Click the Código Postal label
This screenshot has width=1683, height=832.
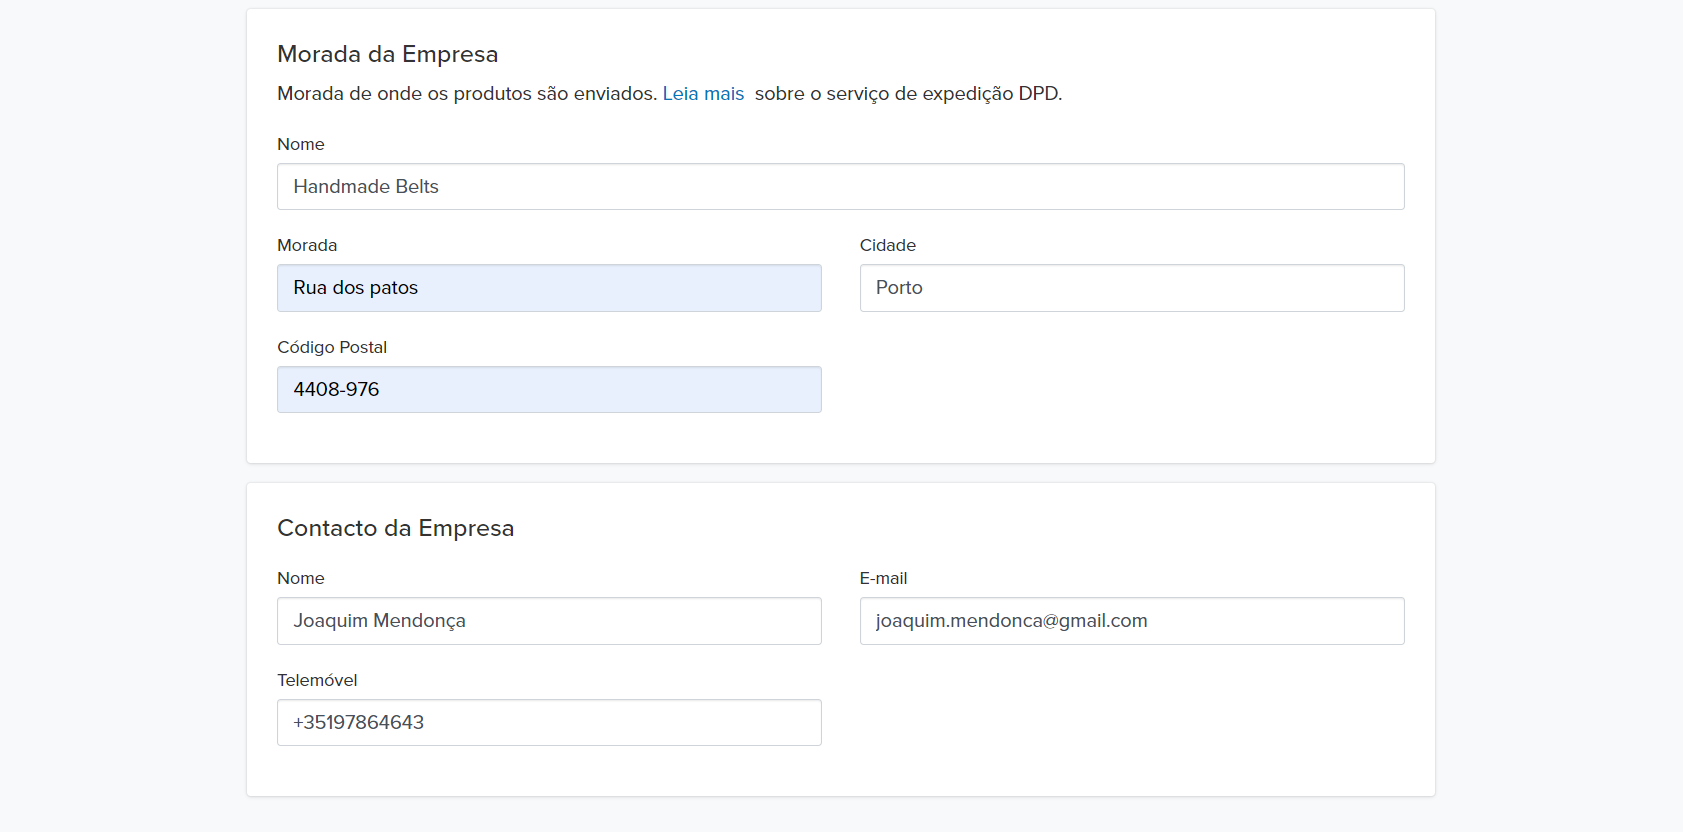coord(332,347)
